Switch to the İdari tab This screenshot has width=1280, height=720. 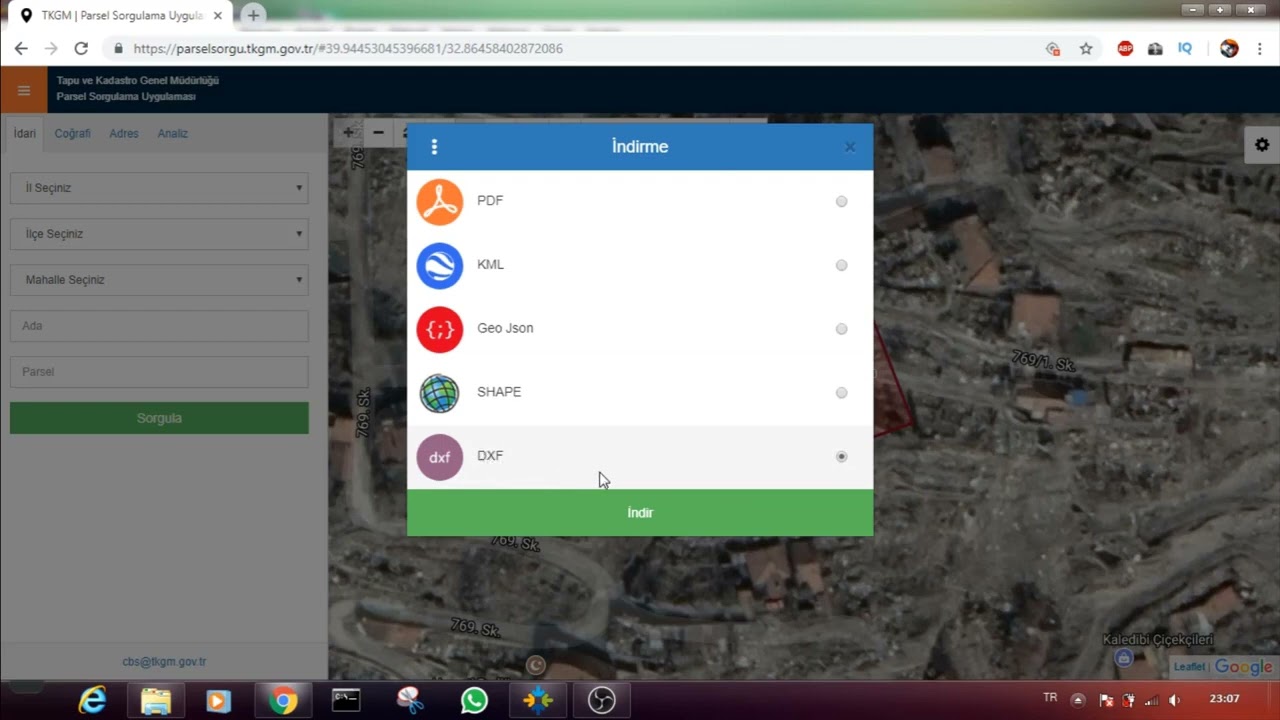coord(24,133)
